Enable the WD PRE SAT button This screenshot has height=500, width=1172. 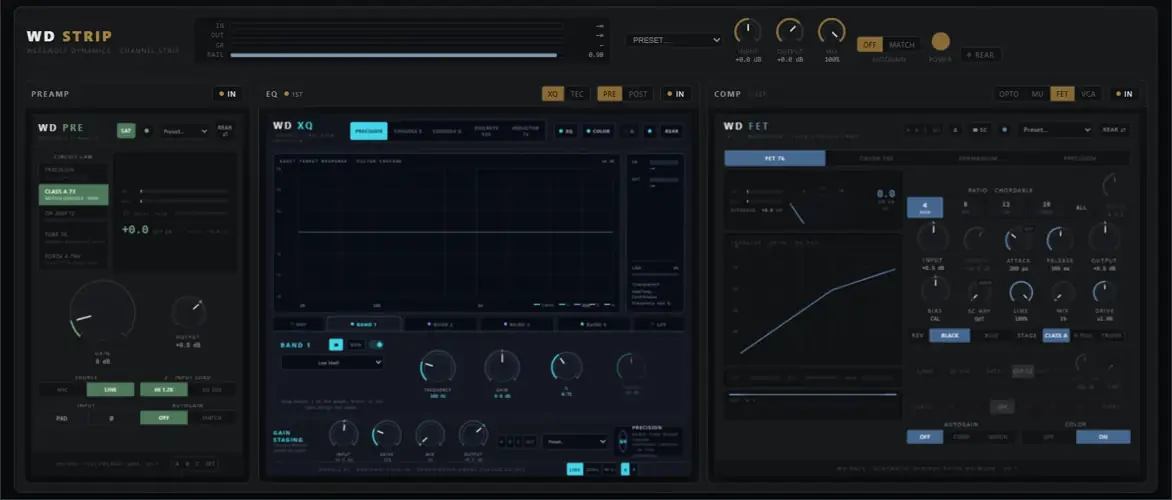click(126, 131)
